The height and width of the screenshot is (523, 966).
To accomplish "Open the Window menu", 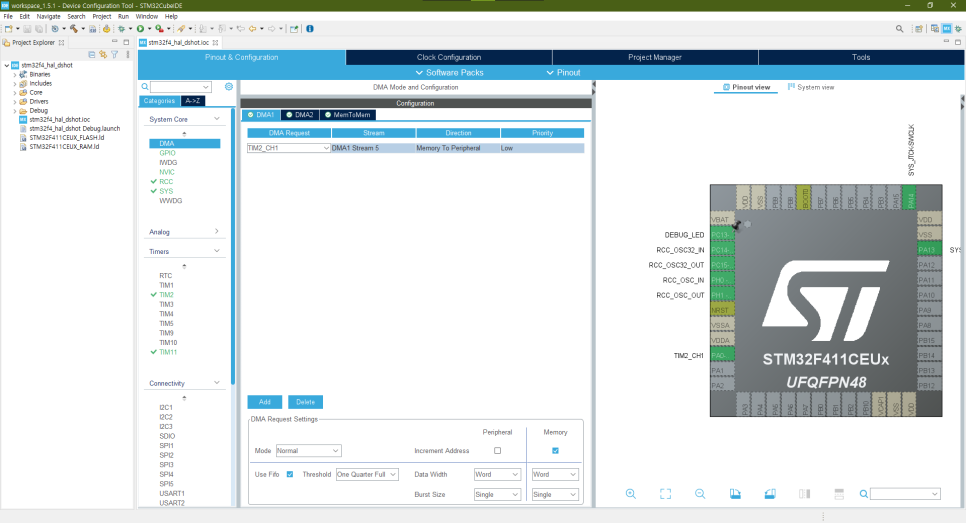I will [147, 17].
